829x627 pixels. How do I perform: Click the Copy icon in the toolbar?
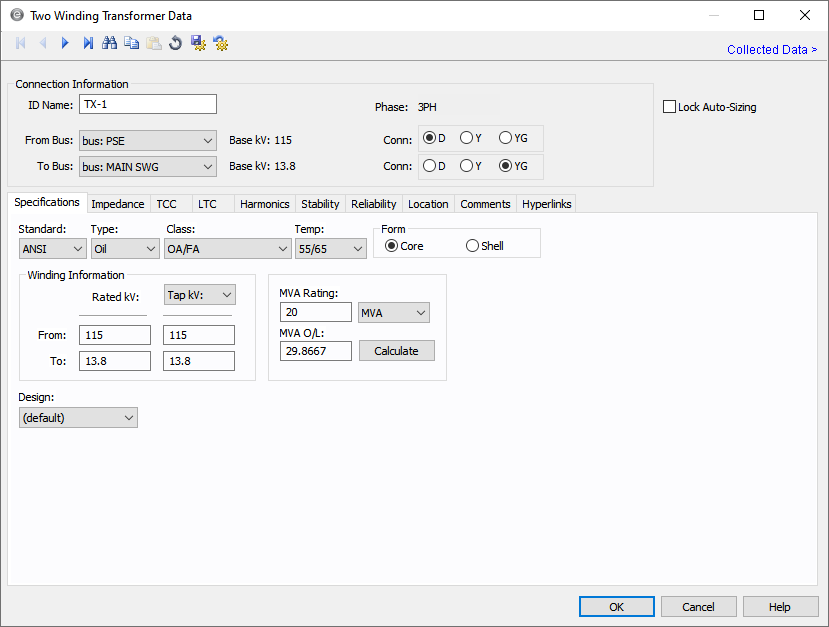[x=132, y=43]
